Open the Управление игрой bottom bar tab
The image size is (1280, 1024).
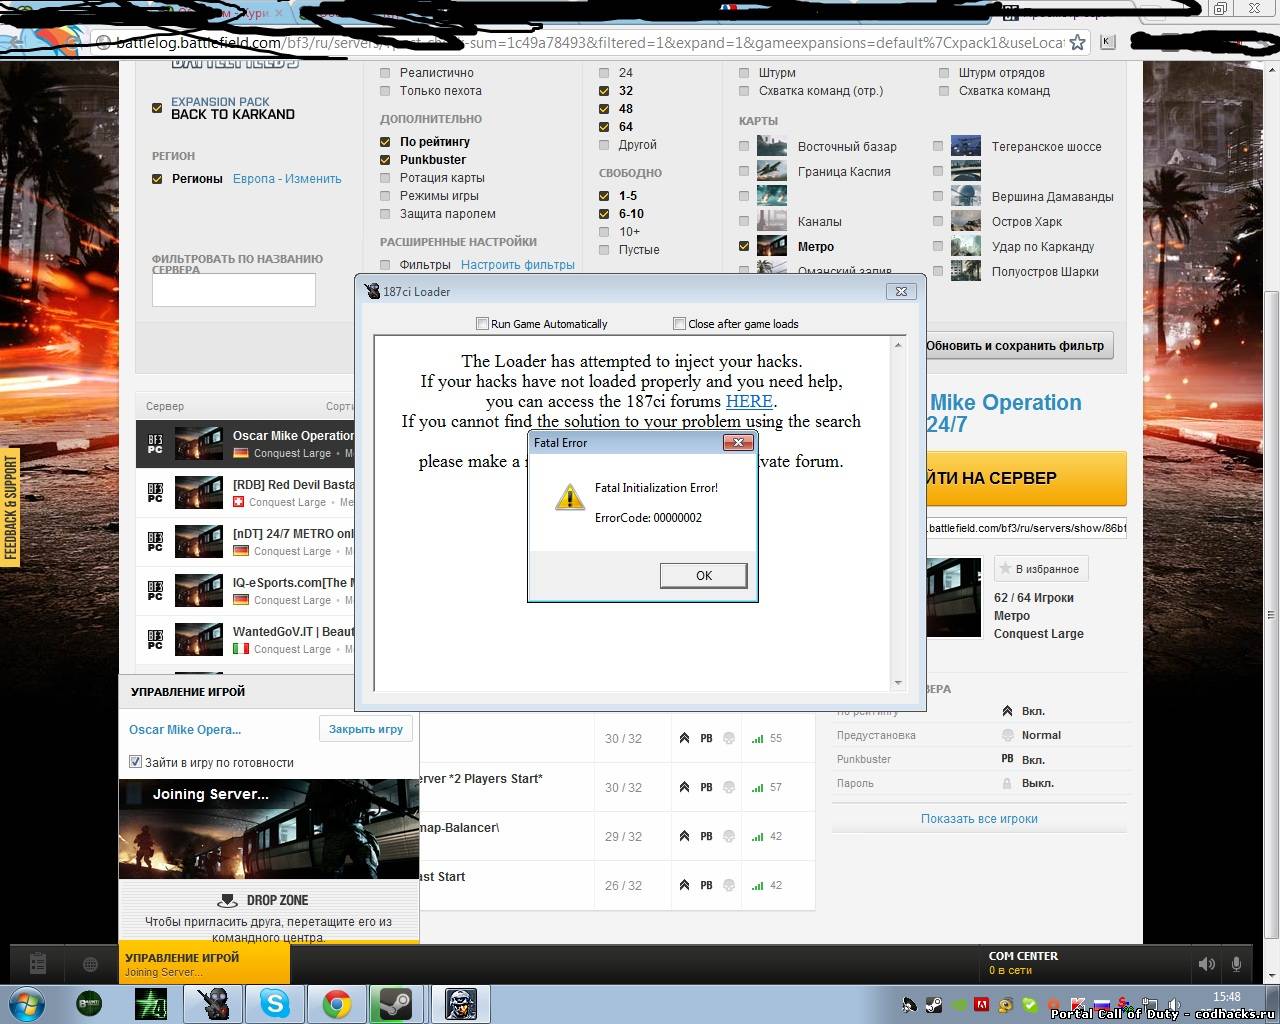click(x=204, y=964)
